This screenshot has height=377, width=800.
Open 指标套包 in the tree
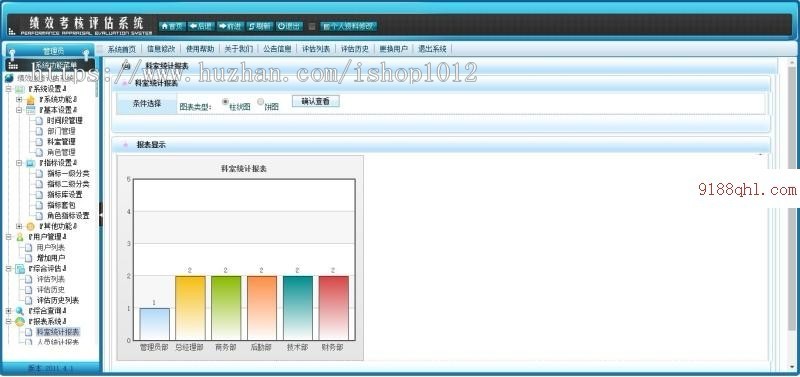[61, 205]
